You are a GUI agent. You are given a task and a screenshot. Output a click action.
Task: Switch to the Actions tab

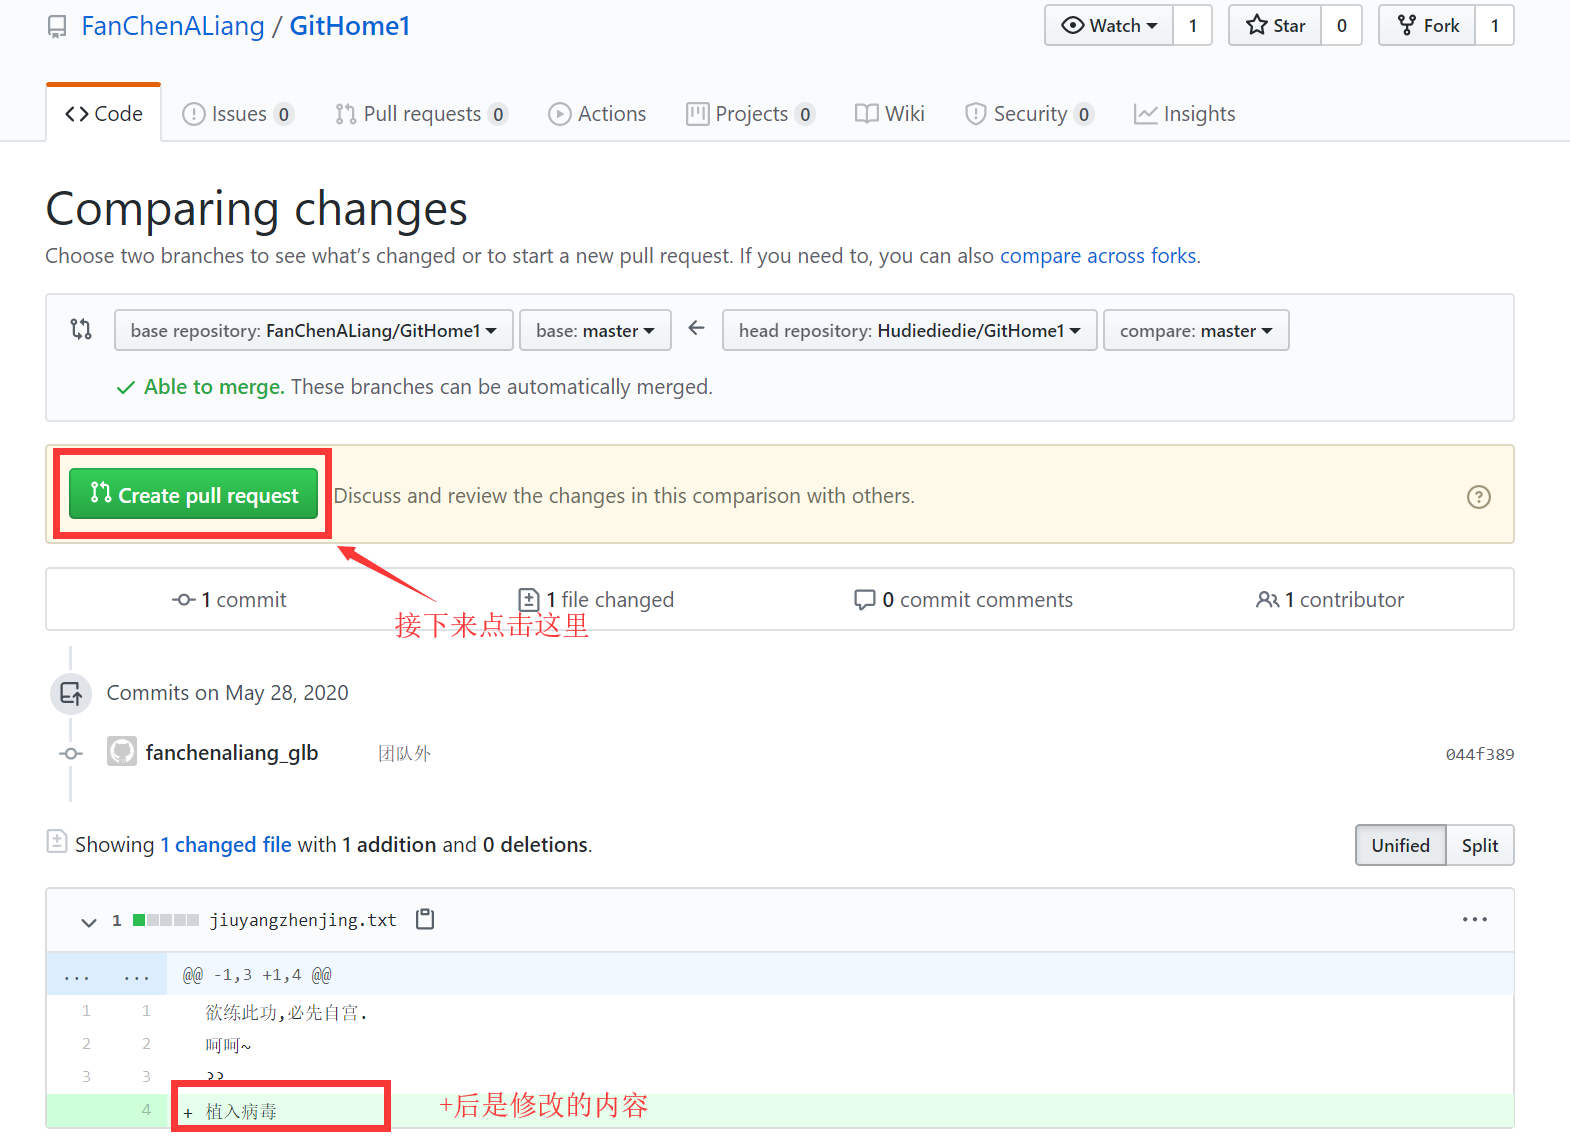(597, 114)
